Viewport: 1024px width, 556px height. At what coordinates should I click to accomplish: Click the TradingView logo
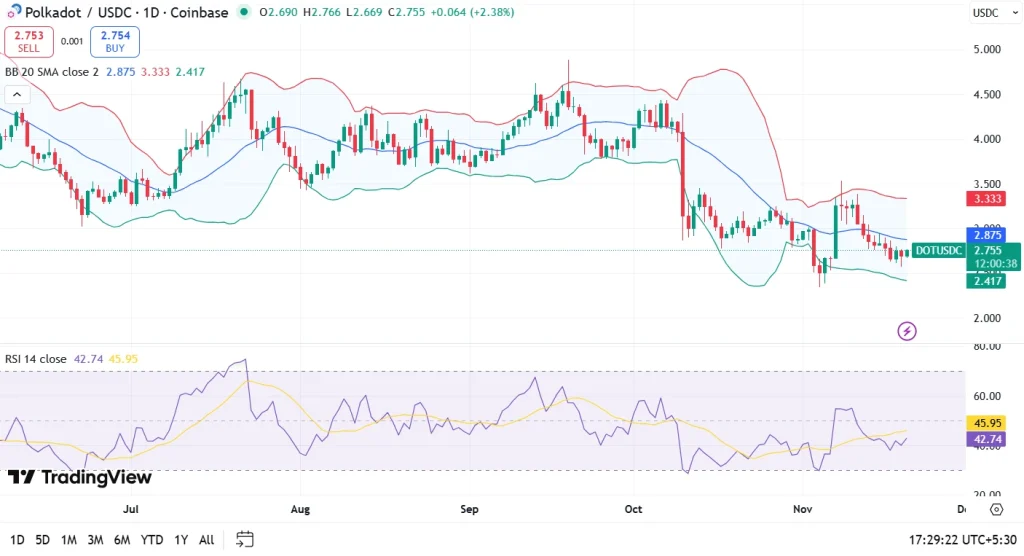pos(80,477)
